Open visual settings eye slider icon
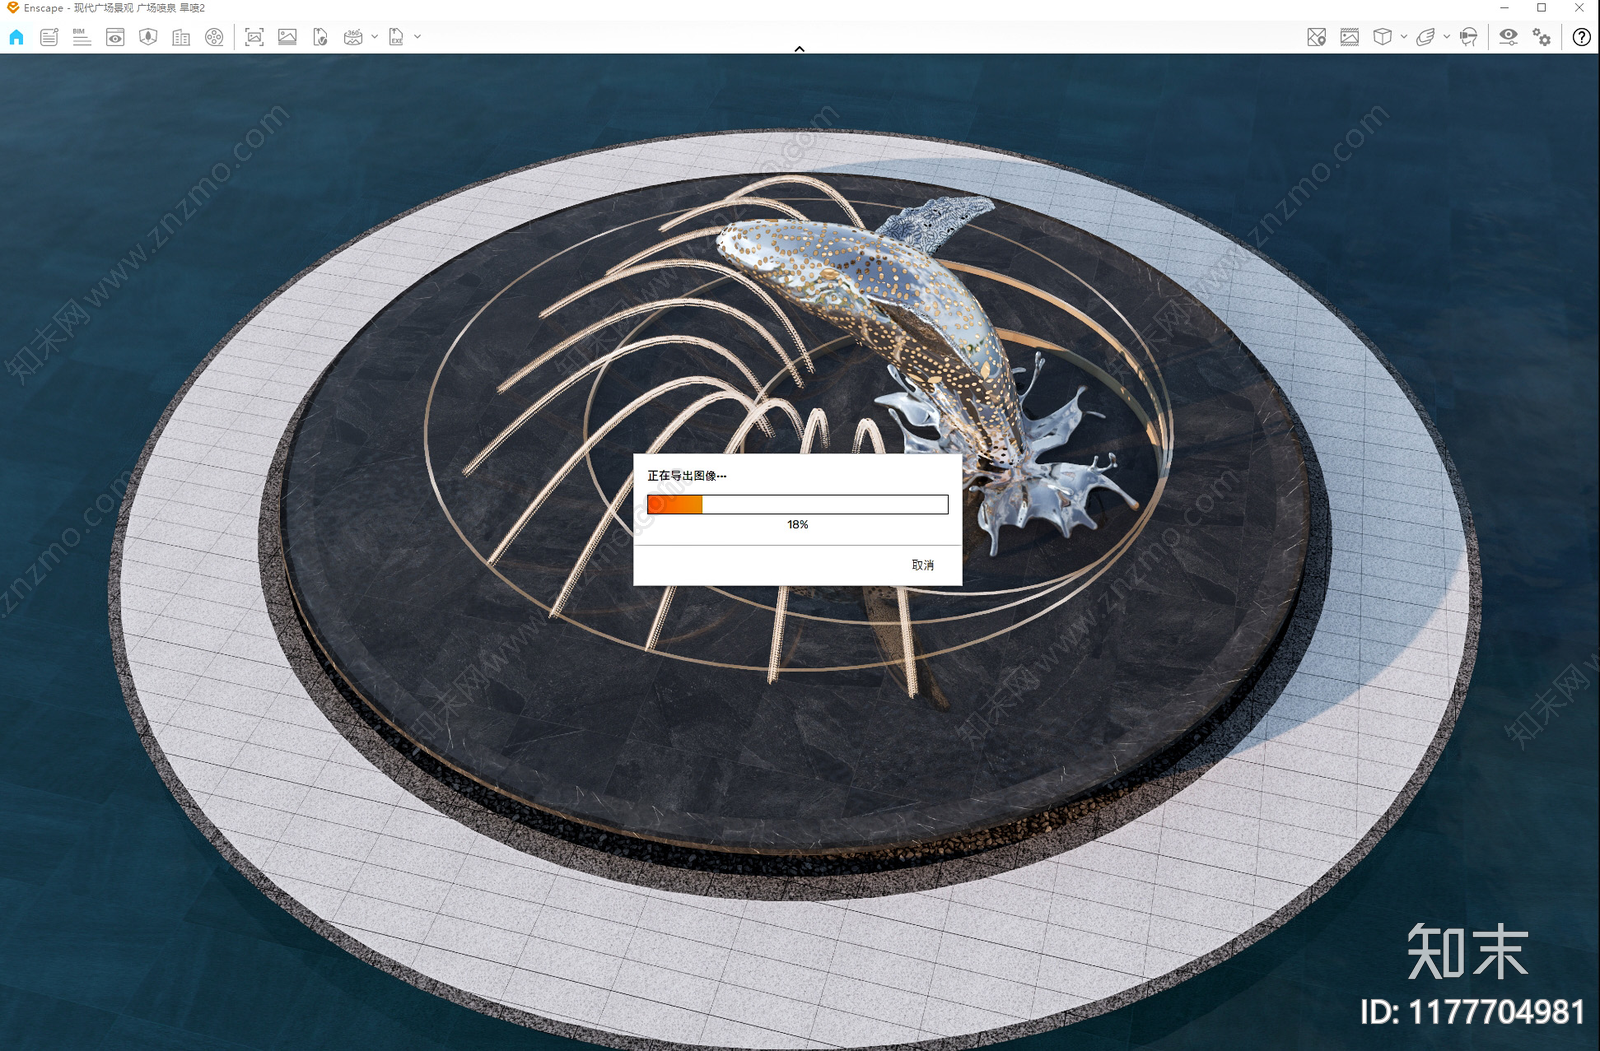The height and width of the screenshot is (1051, 1600). (x=1508, y=37)
